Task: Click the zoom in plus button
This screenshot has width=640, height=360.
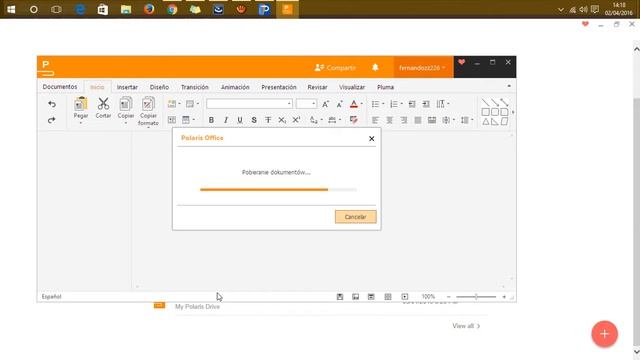Action: [x=504, y=297]
